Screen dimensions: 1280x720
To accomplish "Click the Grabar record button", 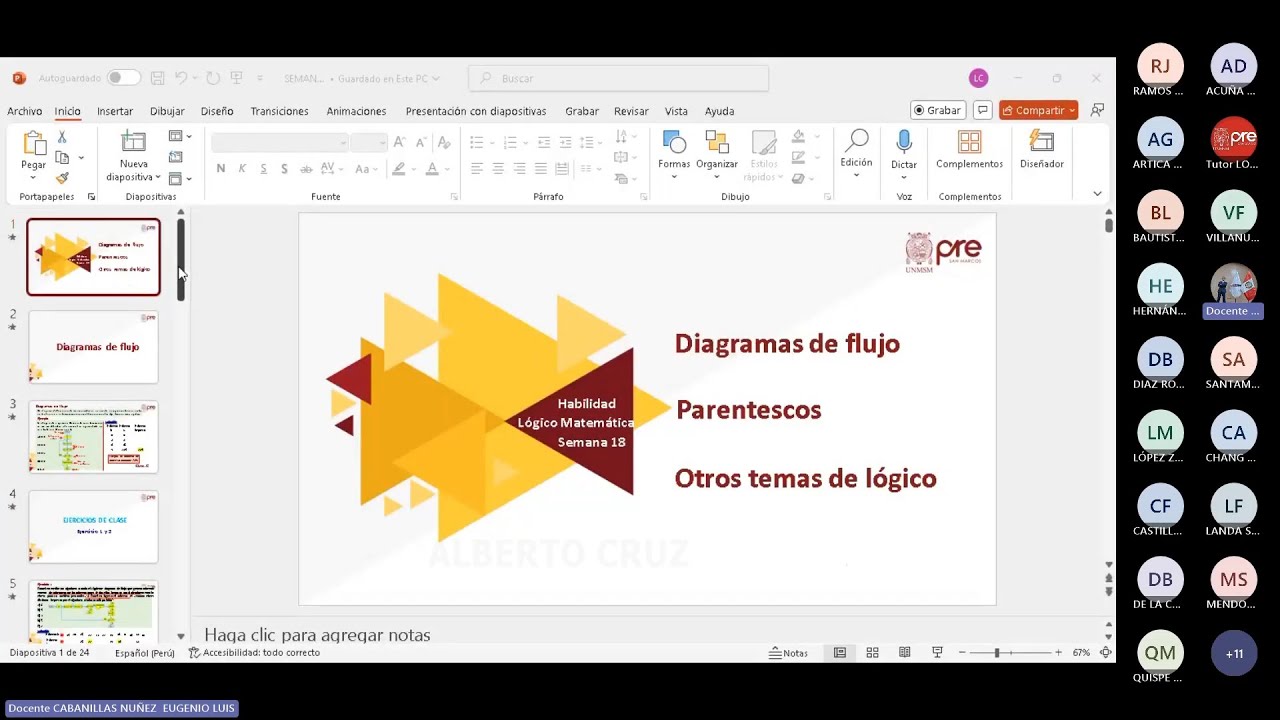I will pos(937,110).
